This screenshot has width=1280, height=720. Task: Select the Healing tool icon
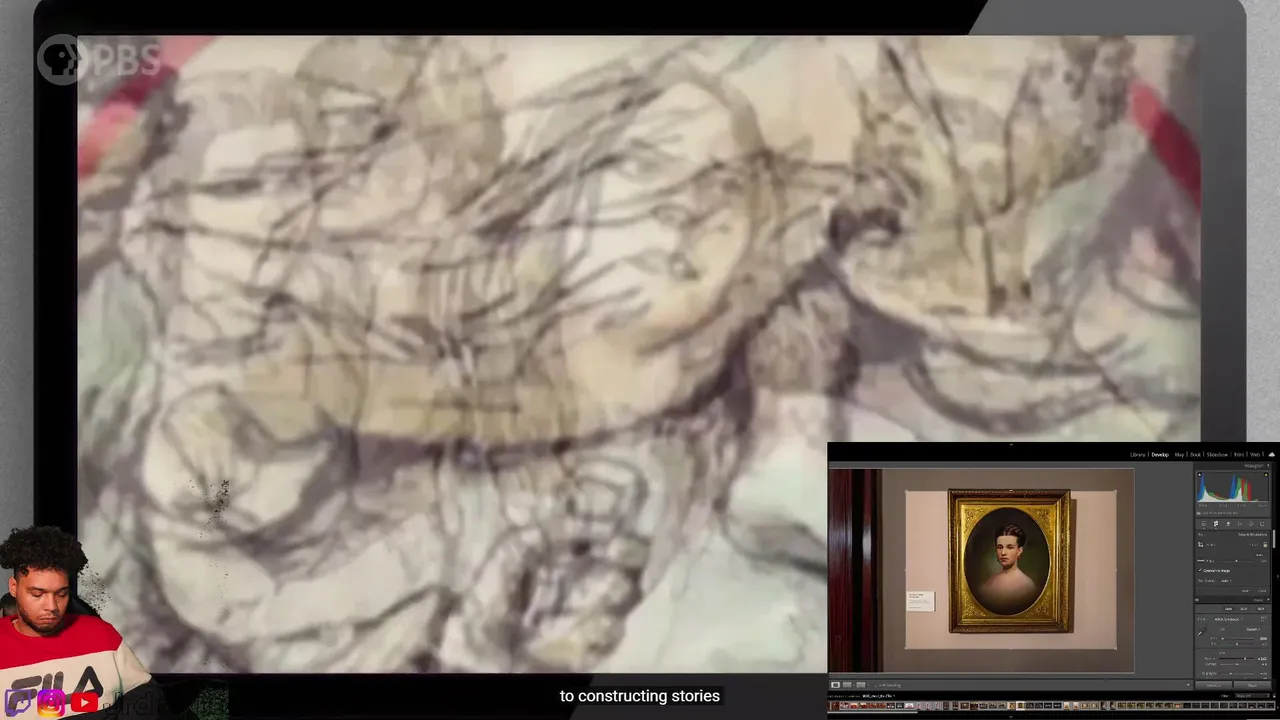pos(1228,524)
